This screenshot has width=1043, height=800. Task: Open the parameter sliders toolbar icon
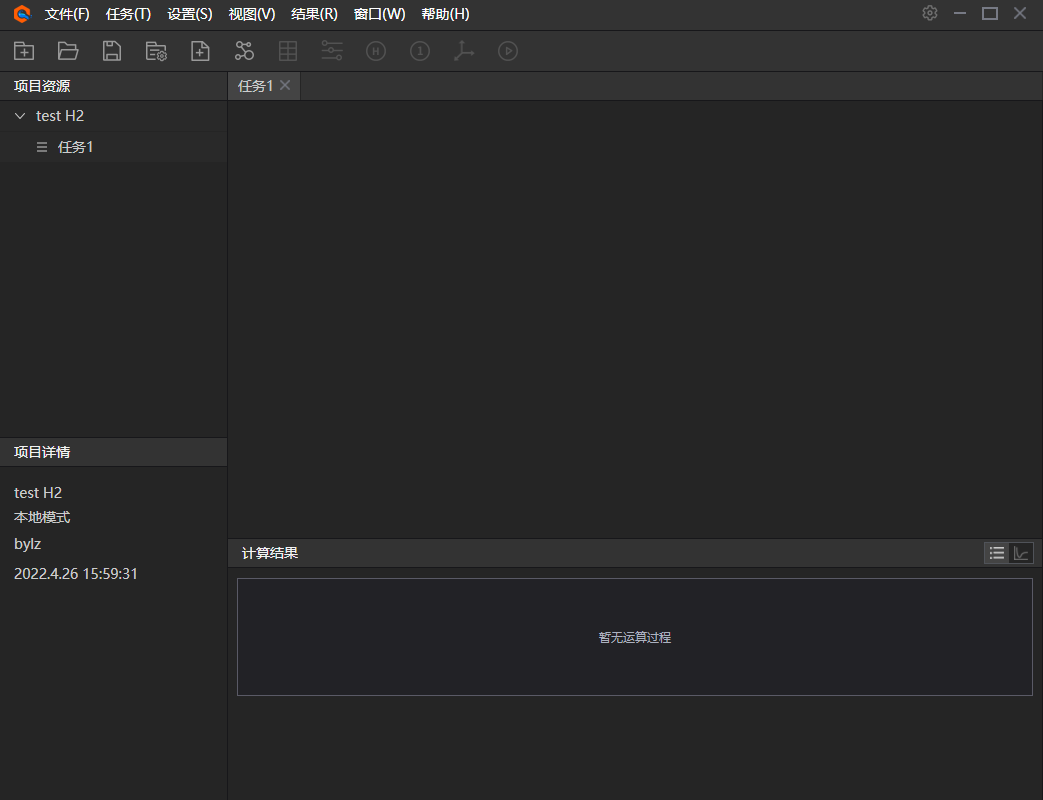332,51
